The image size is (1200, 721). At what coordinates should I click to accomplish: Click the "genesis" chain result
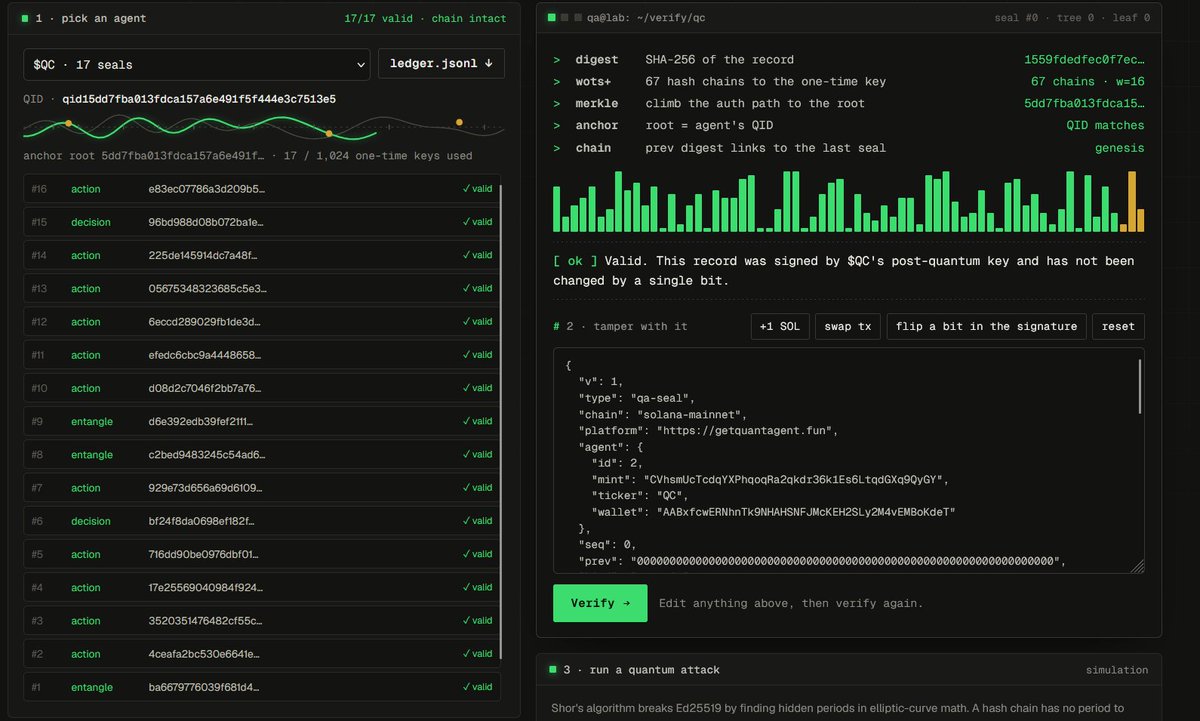pos(1120,148)
